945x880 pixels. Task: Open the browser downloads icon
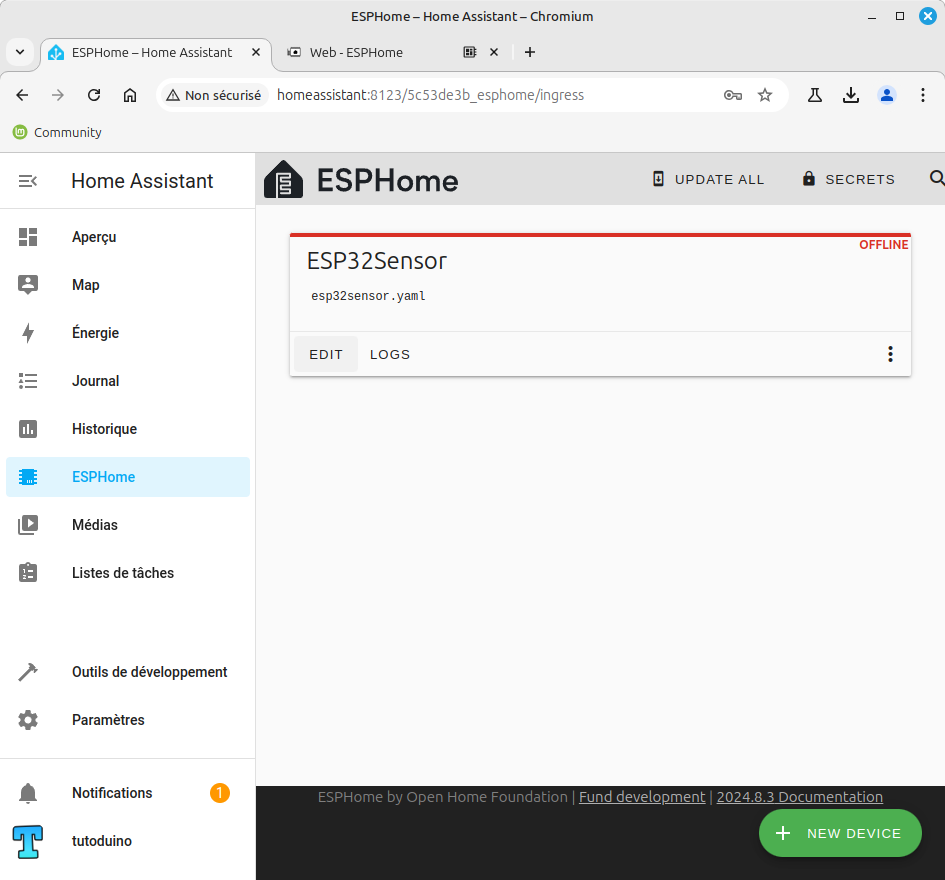(851, 95)
